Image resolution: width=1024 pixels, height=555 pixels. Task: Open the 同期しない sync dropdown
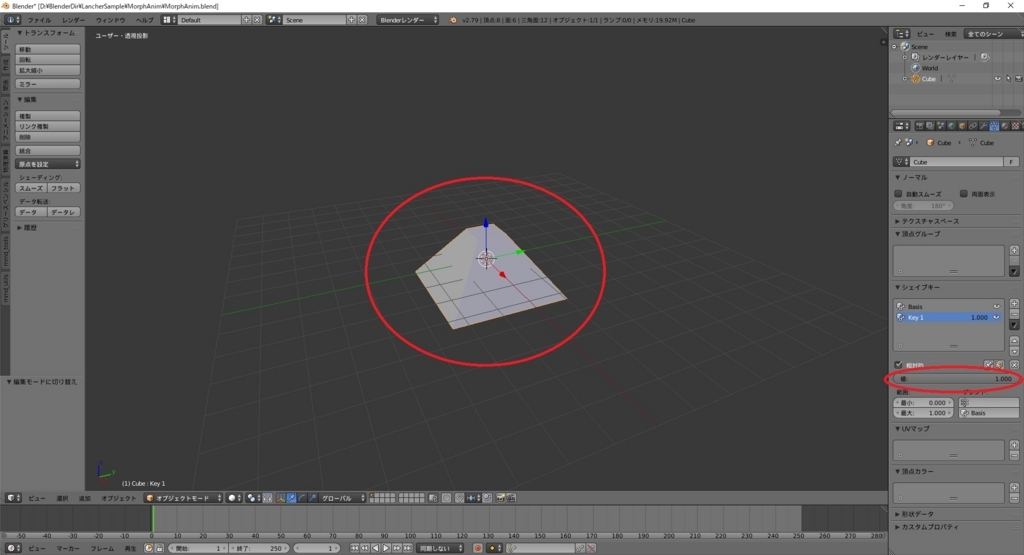point(440,548)
